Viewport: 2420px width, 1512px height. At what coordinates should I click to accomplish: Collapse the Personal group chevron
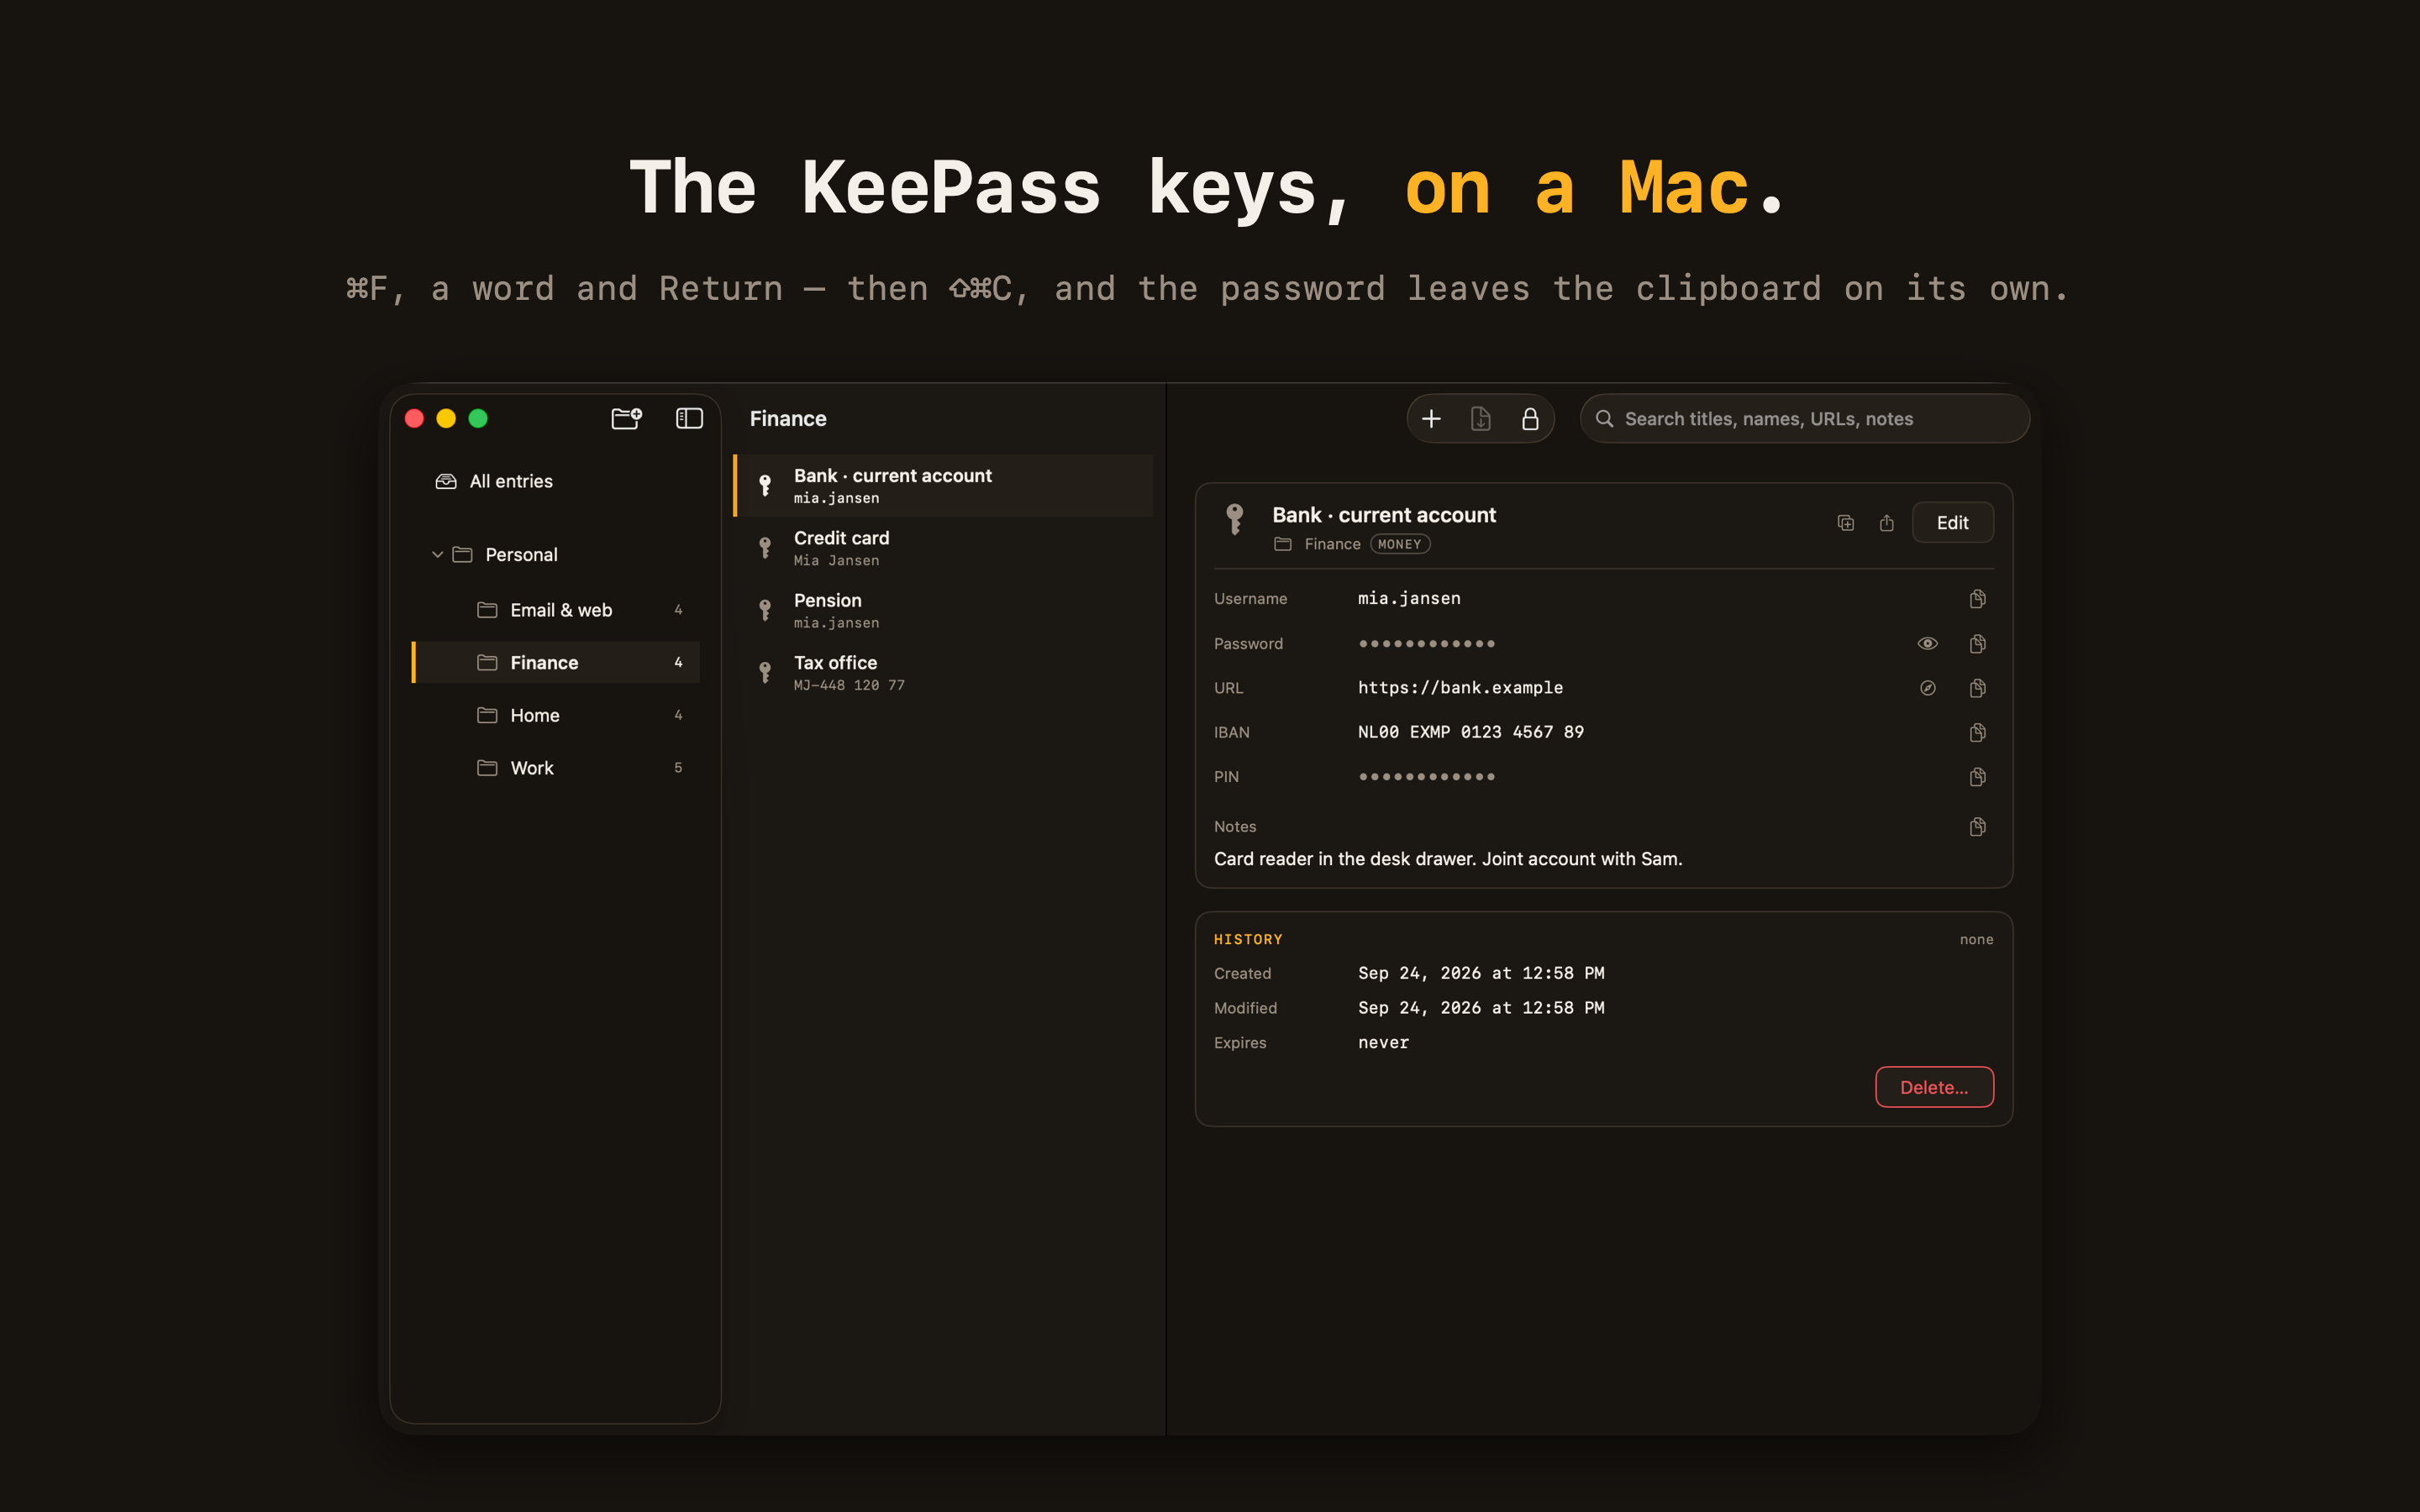[437, 555]
